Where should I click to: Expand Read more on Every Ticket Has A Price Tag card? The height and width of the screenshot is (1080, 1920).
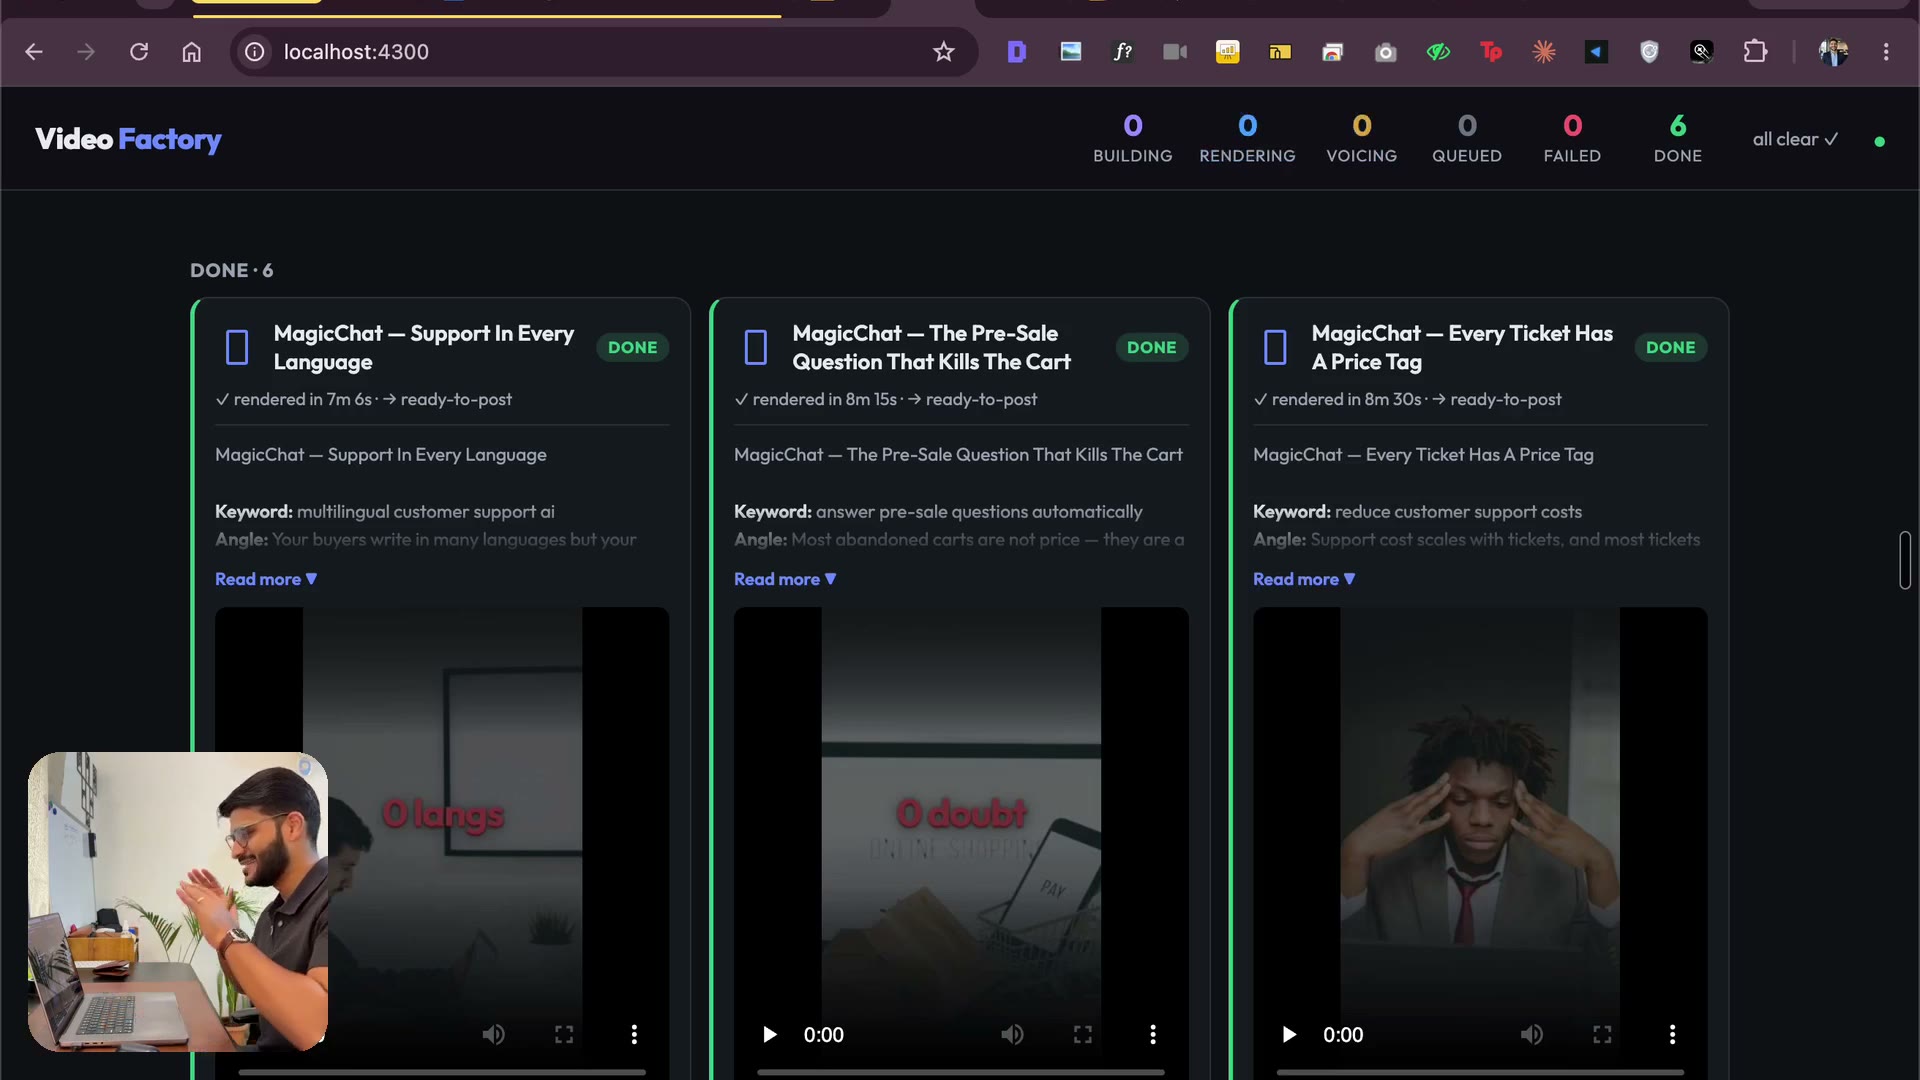click(1304, 579)
